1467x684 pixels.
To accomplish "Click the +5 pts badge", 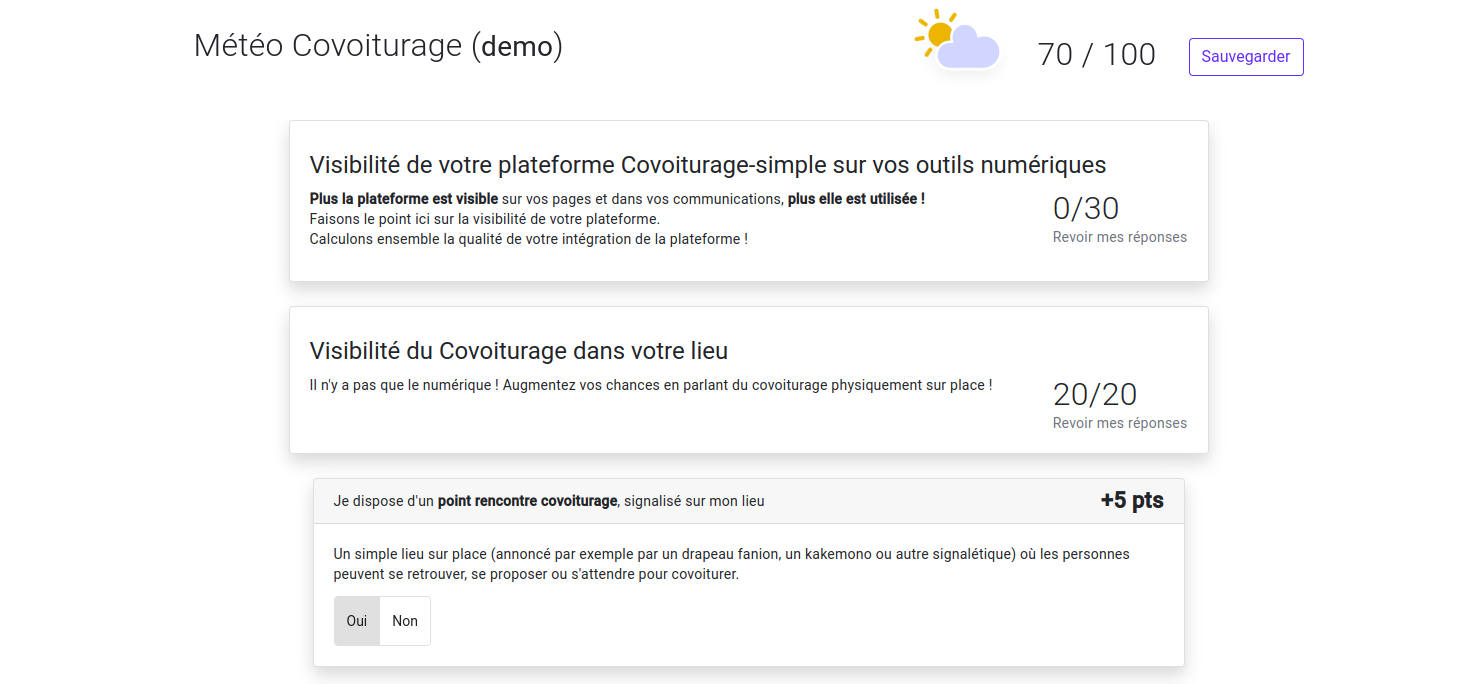I will pyautogui.click(x=1132, y=500).
